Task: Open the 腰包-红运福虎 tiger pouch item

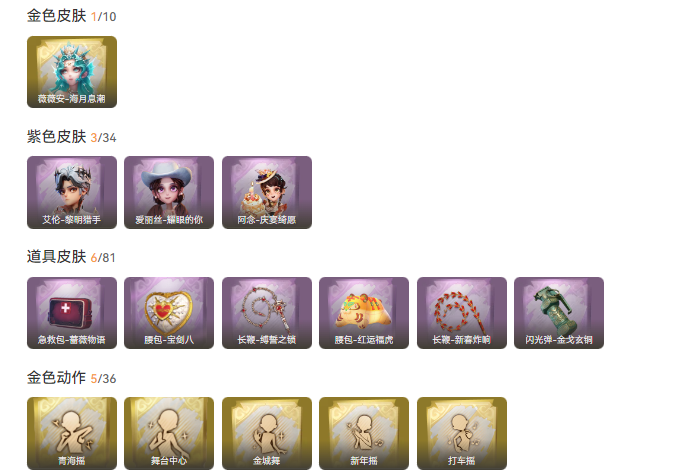Action: click(364, 313)
